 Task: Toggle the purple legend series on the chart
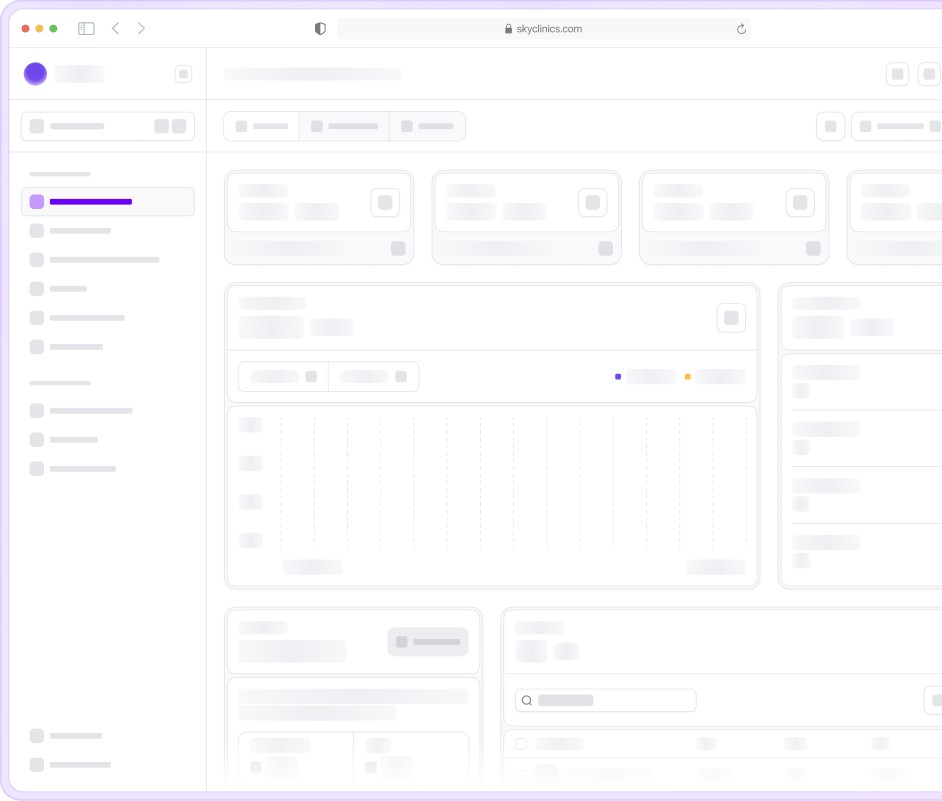(x=618, y=377)
